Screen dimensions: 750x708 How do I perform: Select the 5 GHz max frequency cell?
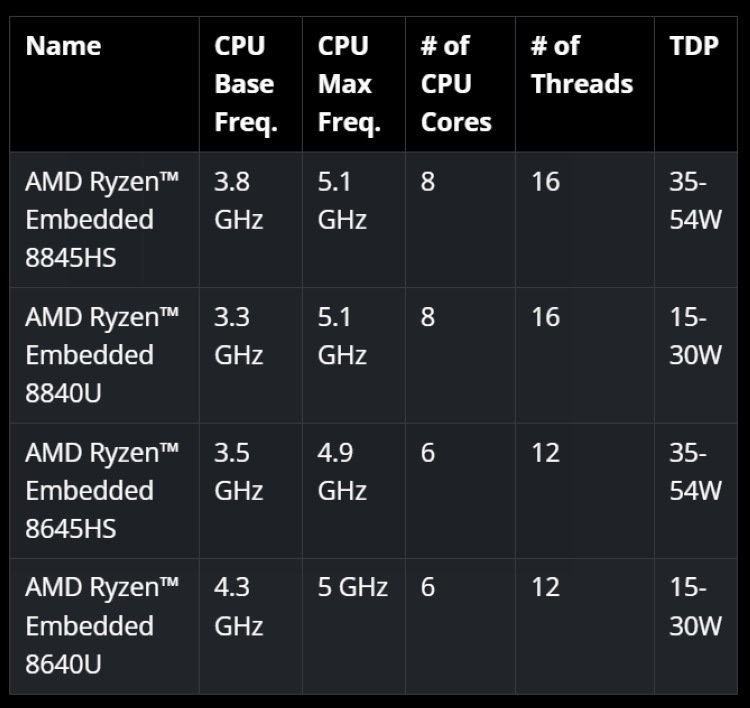point(352,588)
